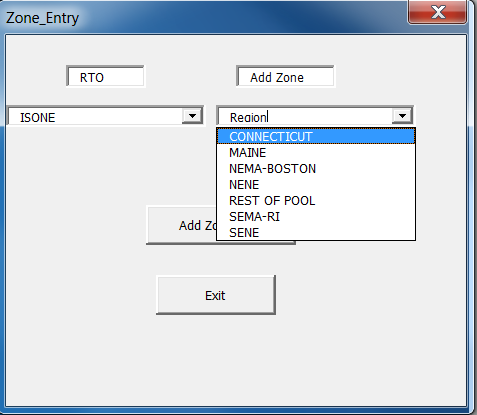Pick SENE in the zone list
477x415 pixels.
[x=316, y=232]
